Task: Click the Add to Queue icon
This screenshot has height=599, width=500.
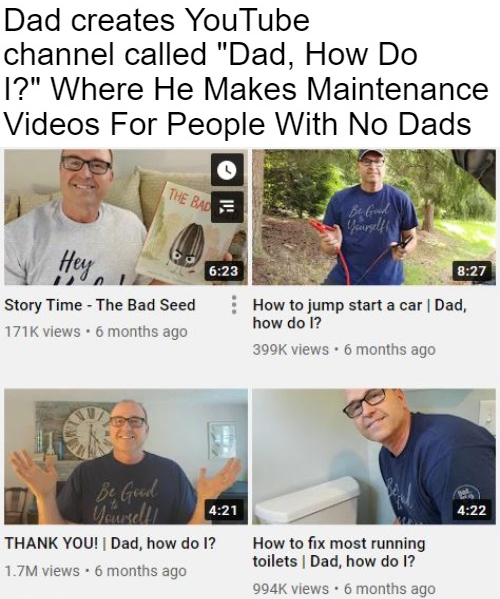Action: pos(227,207)
